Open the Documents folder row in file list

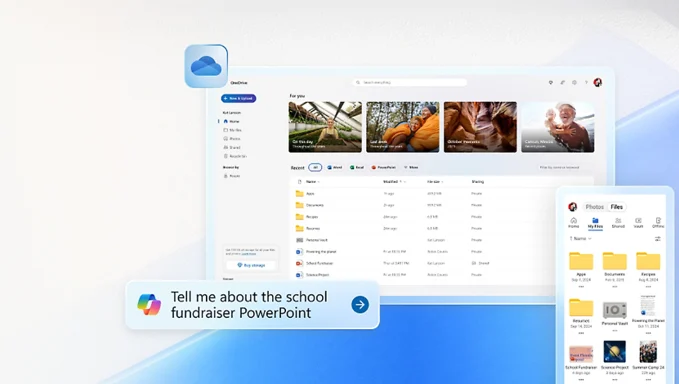(x=441, y=205)
